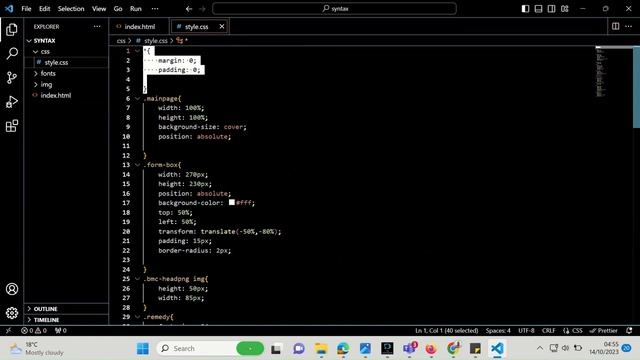Open the Manage gear icon

point(12,313)
